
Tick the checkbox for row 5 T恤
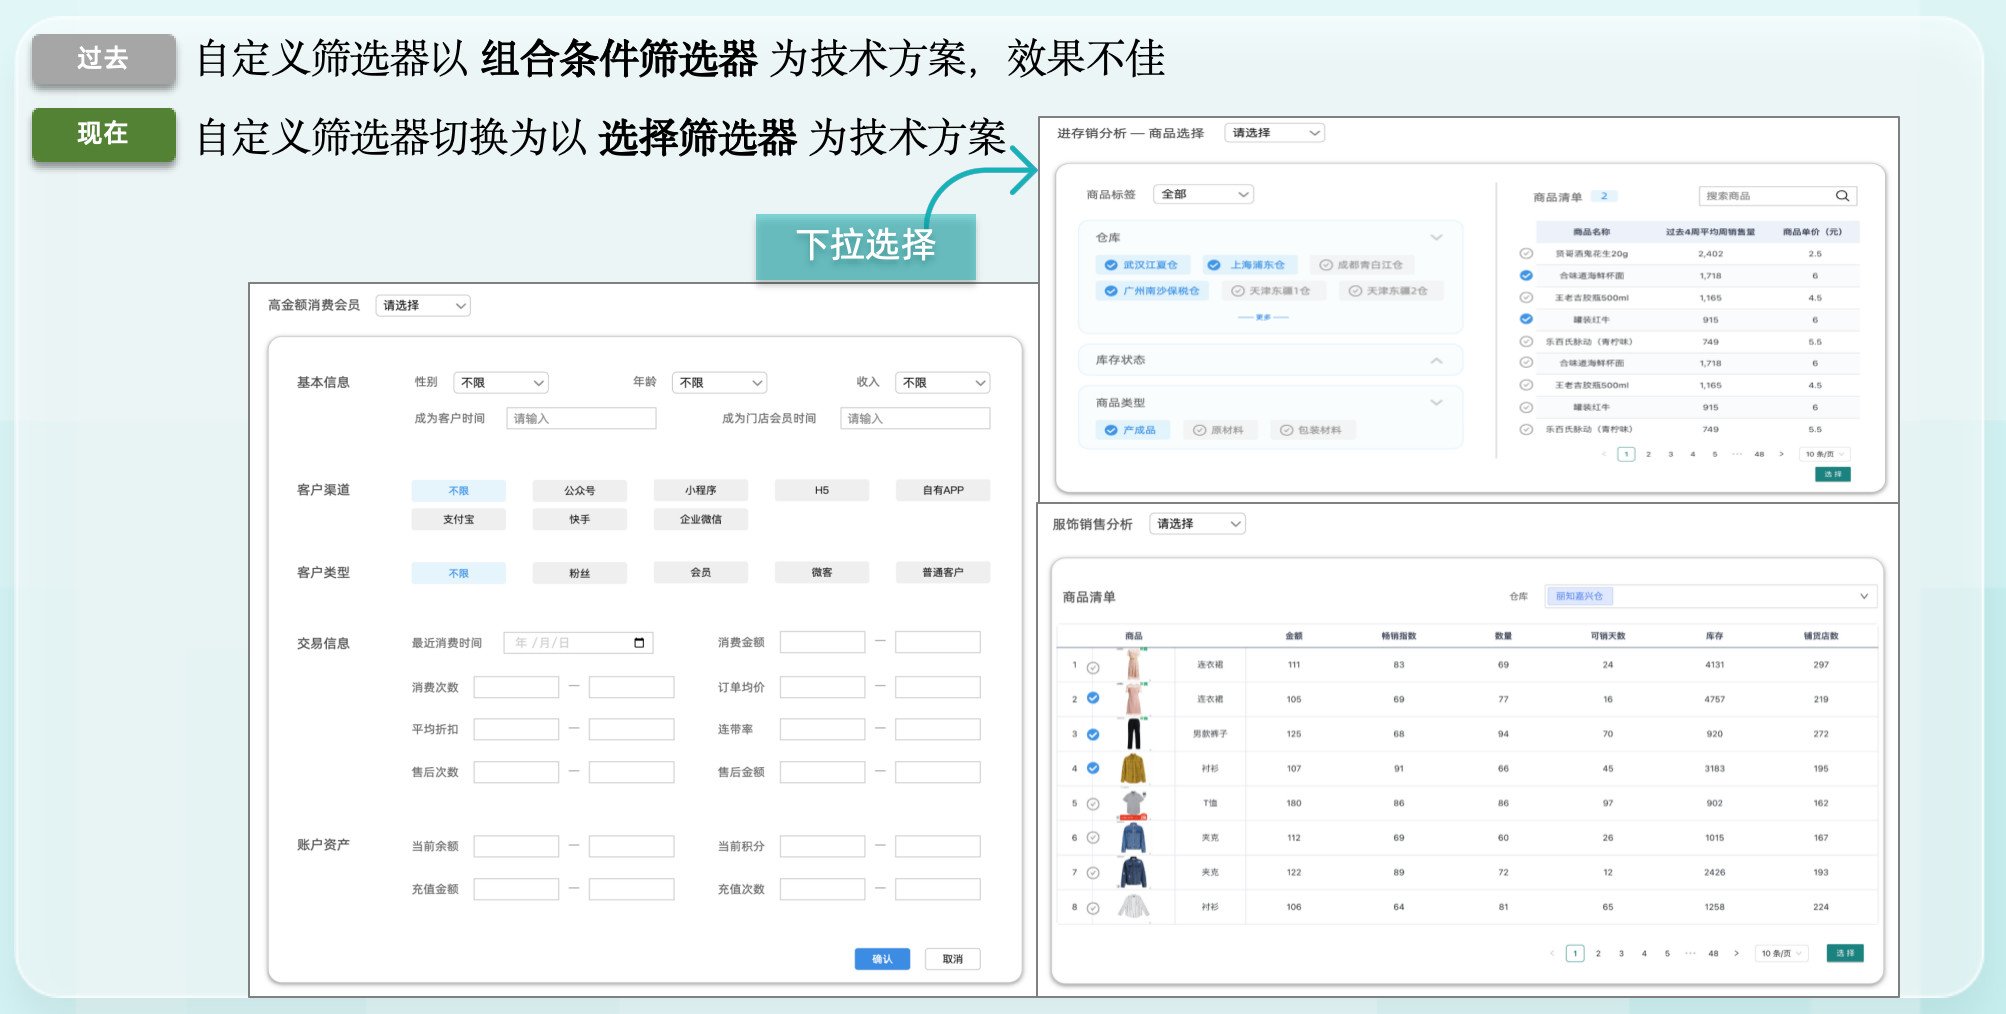click(x=1093, y=804)
